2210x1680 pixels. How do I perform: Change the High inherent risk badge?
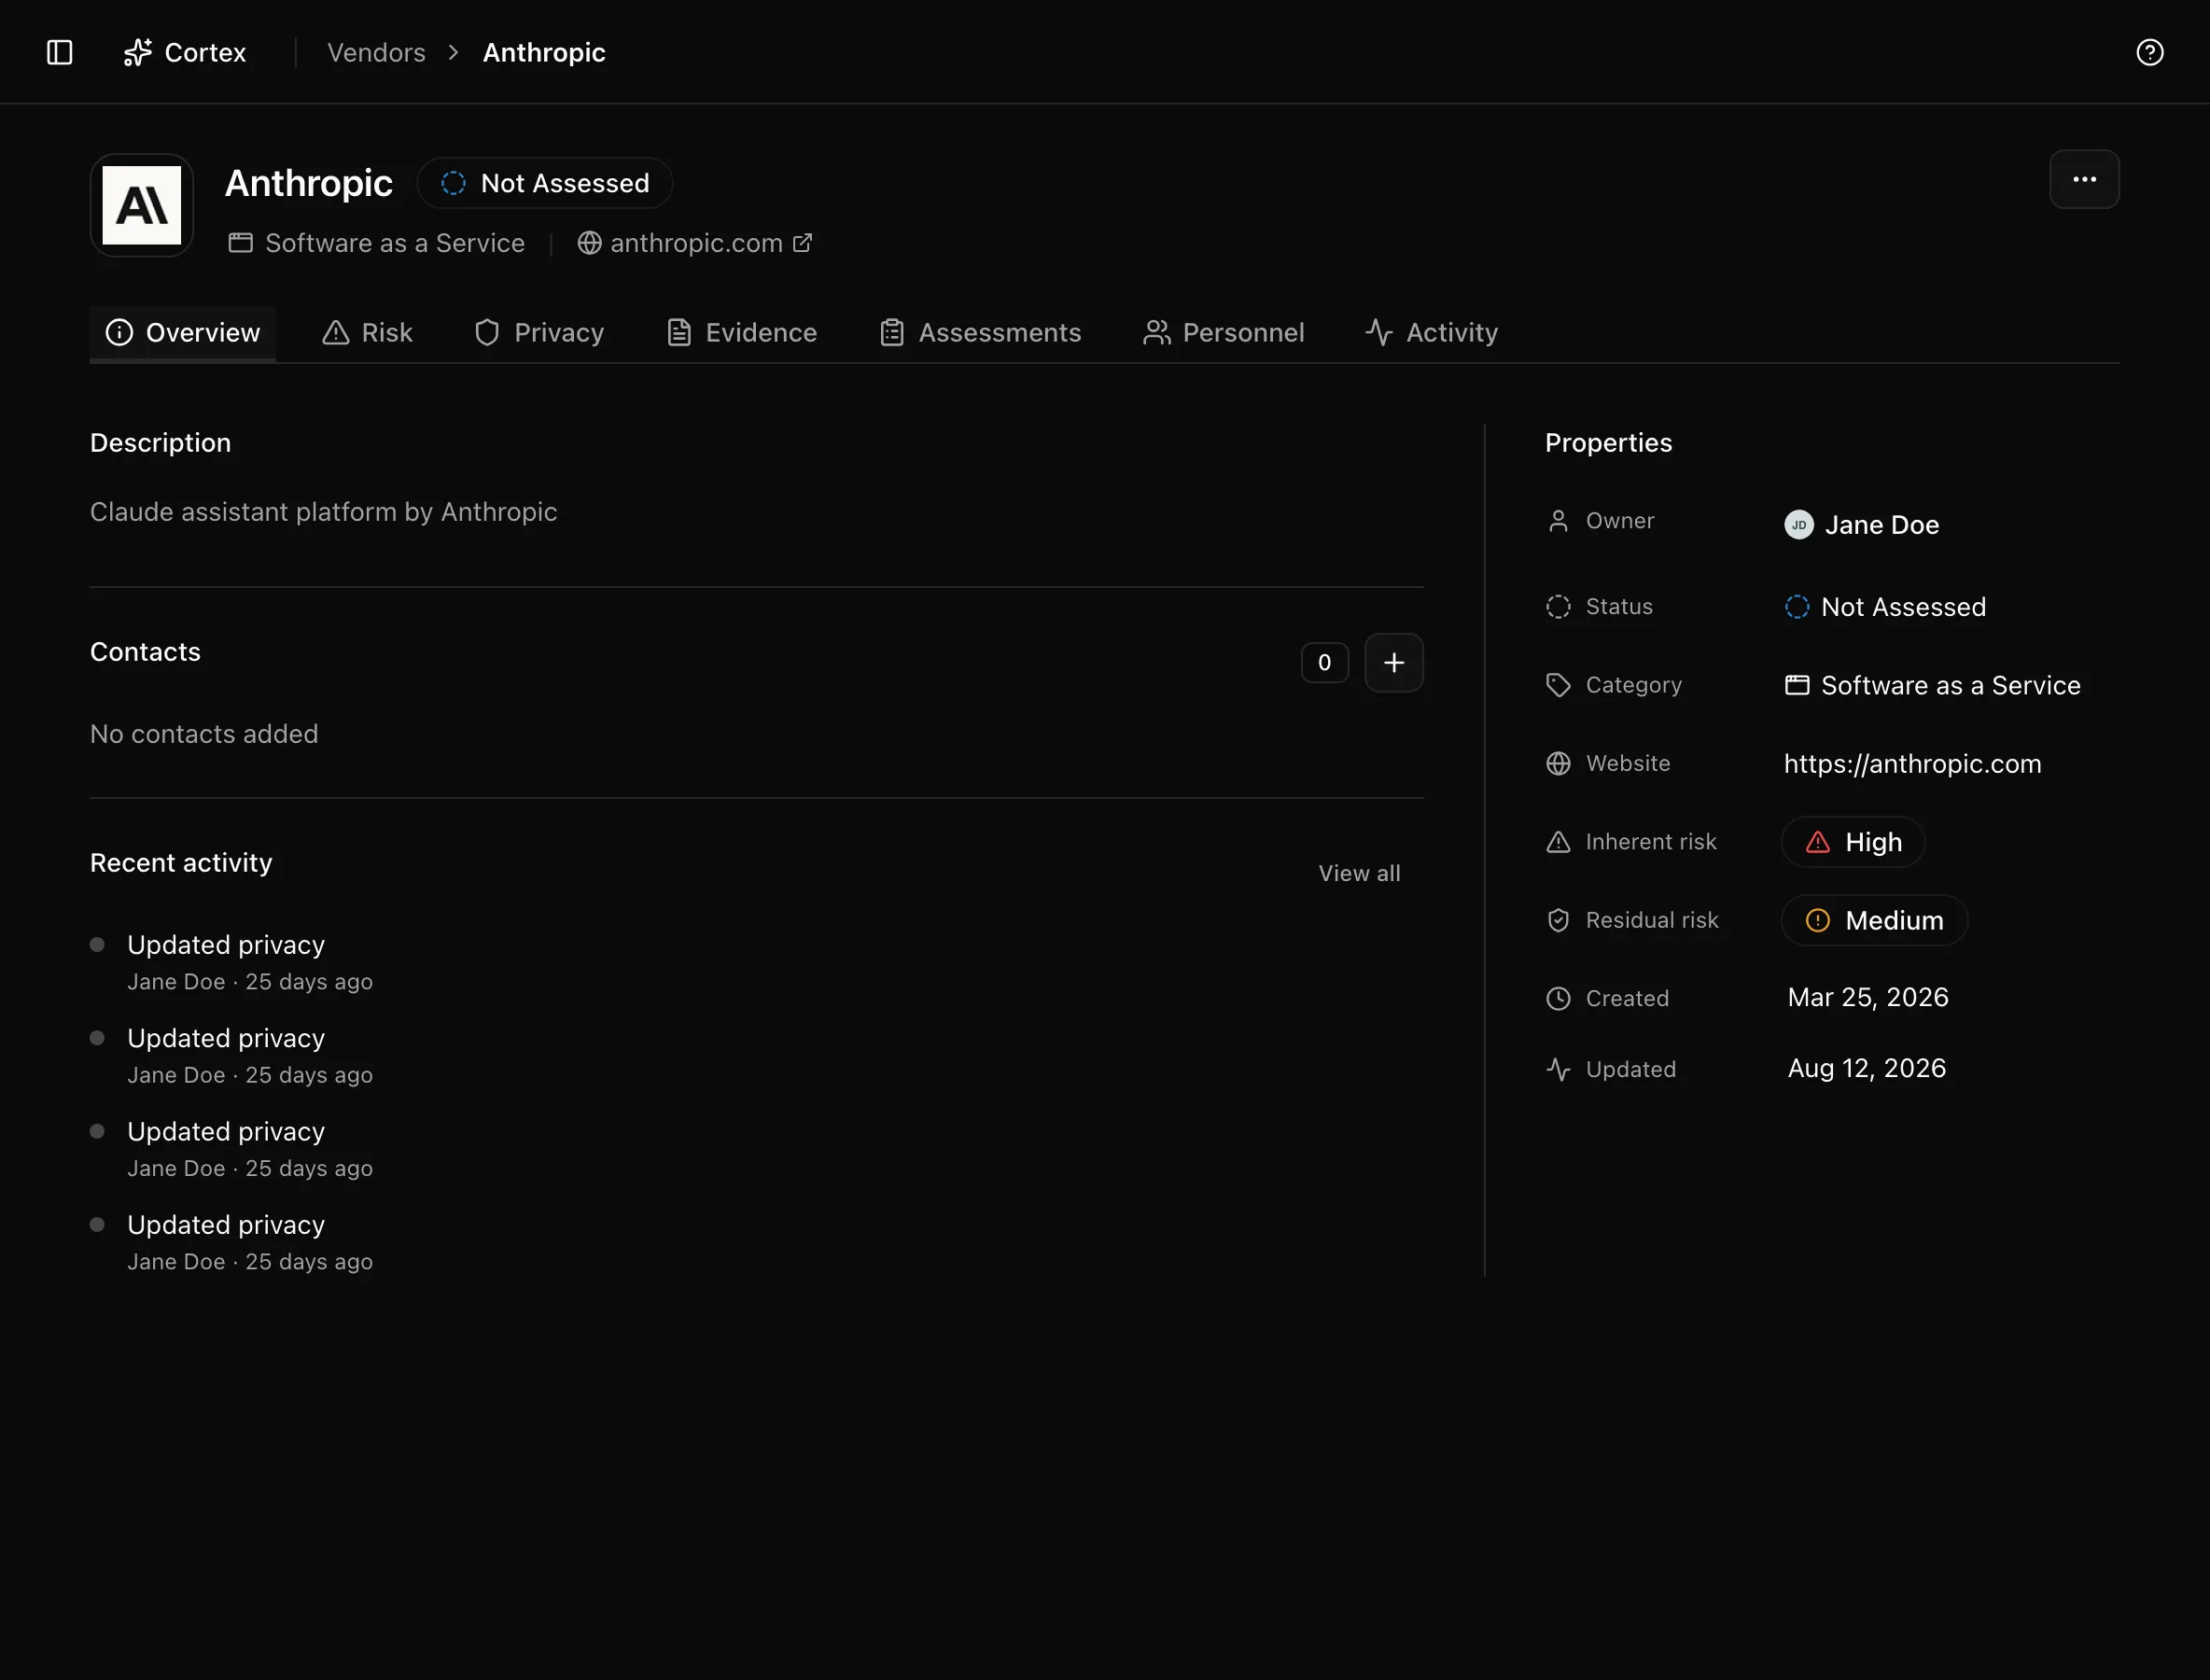point(1853,842)
